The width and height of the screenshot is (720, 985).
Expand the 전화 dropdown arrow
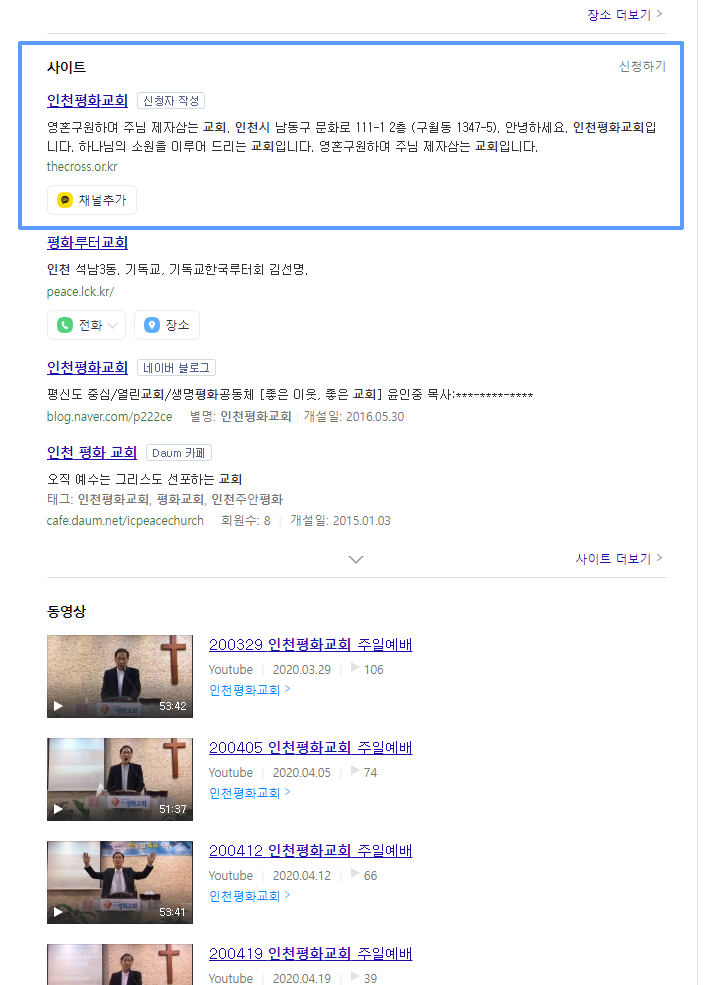113,325
